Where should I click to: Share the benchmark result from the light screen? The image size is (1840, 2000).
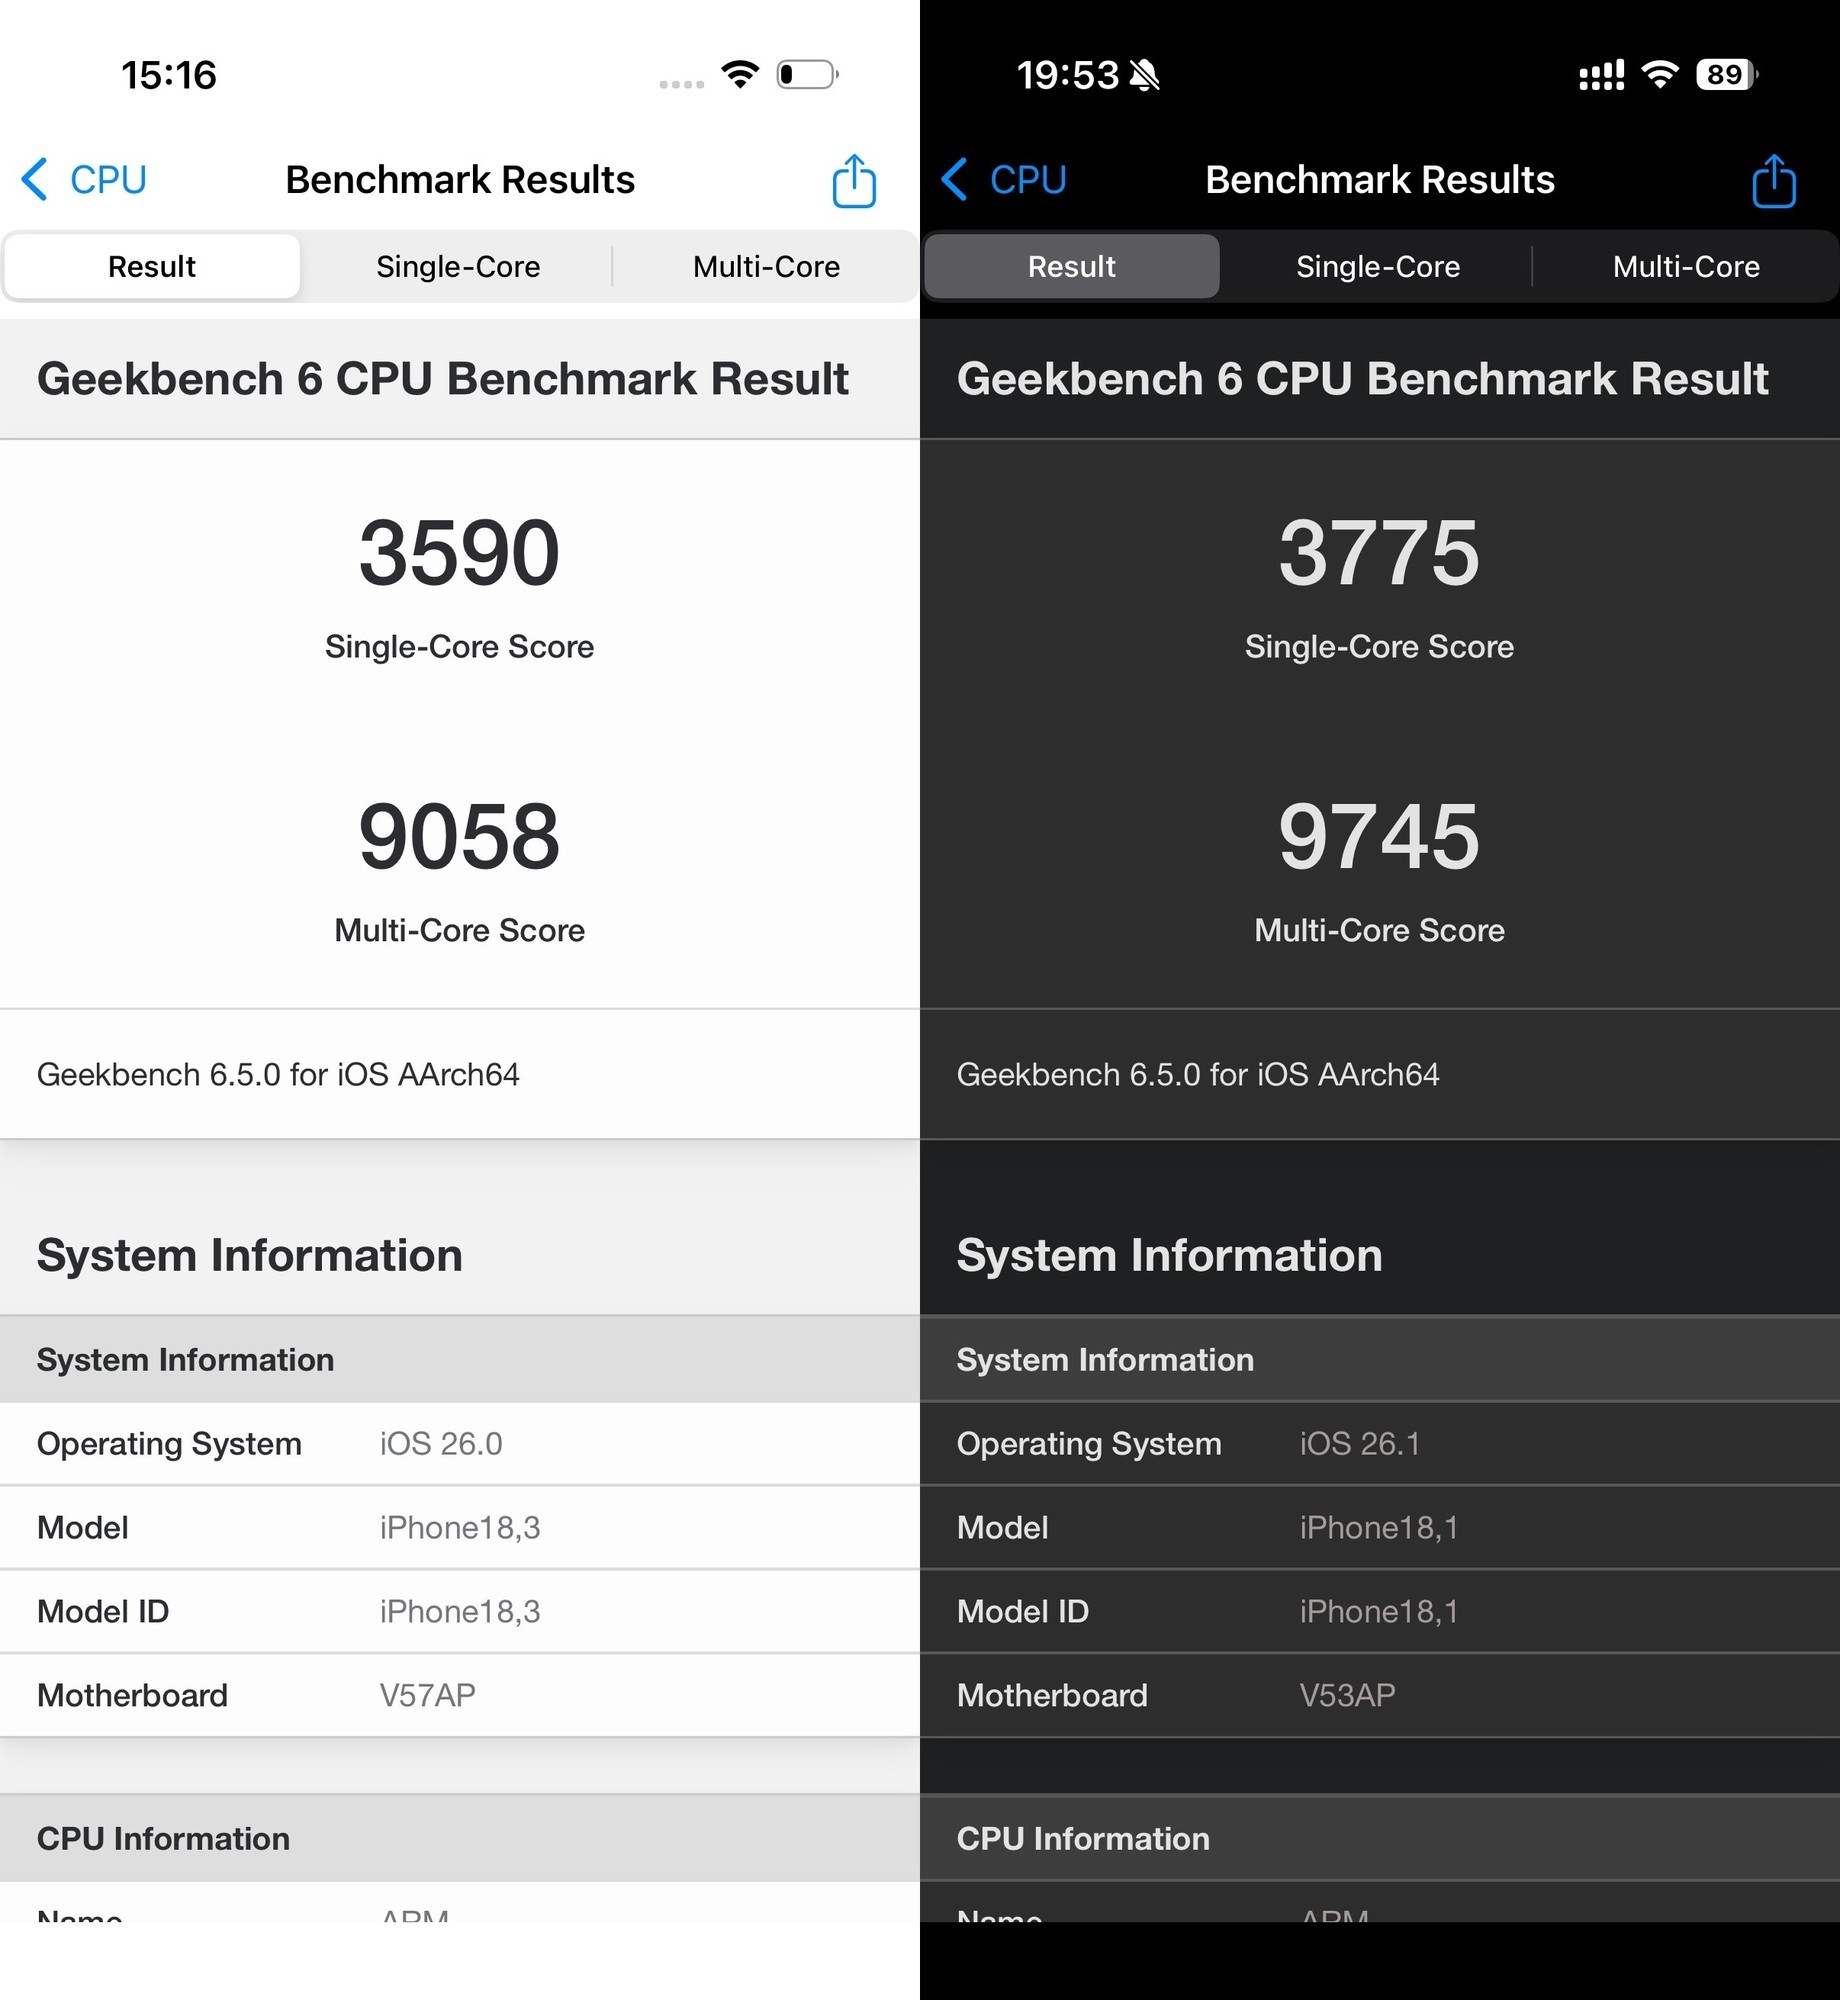pos(853,180)
